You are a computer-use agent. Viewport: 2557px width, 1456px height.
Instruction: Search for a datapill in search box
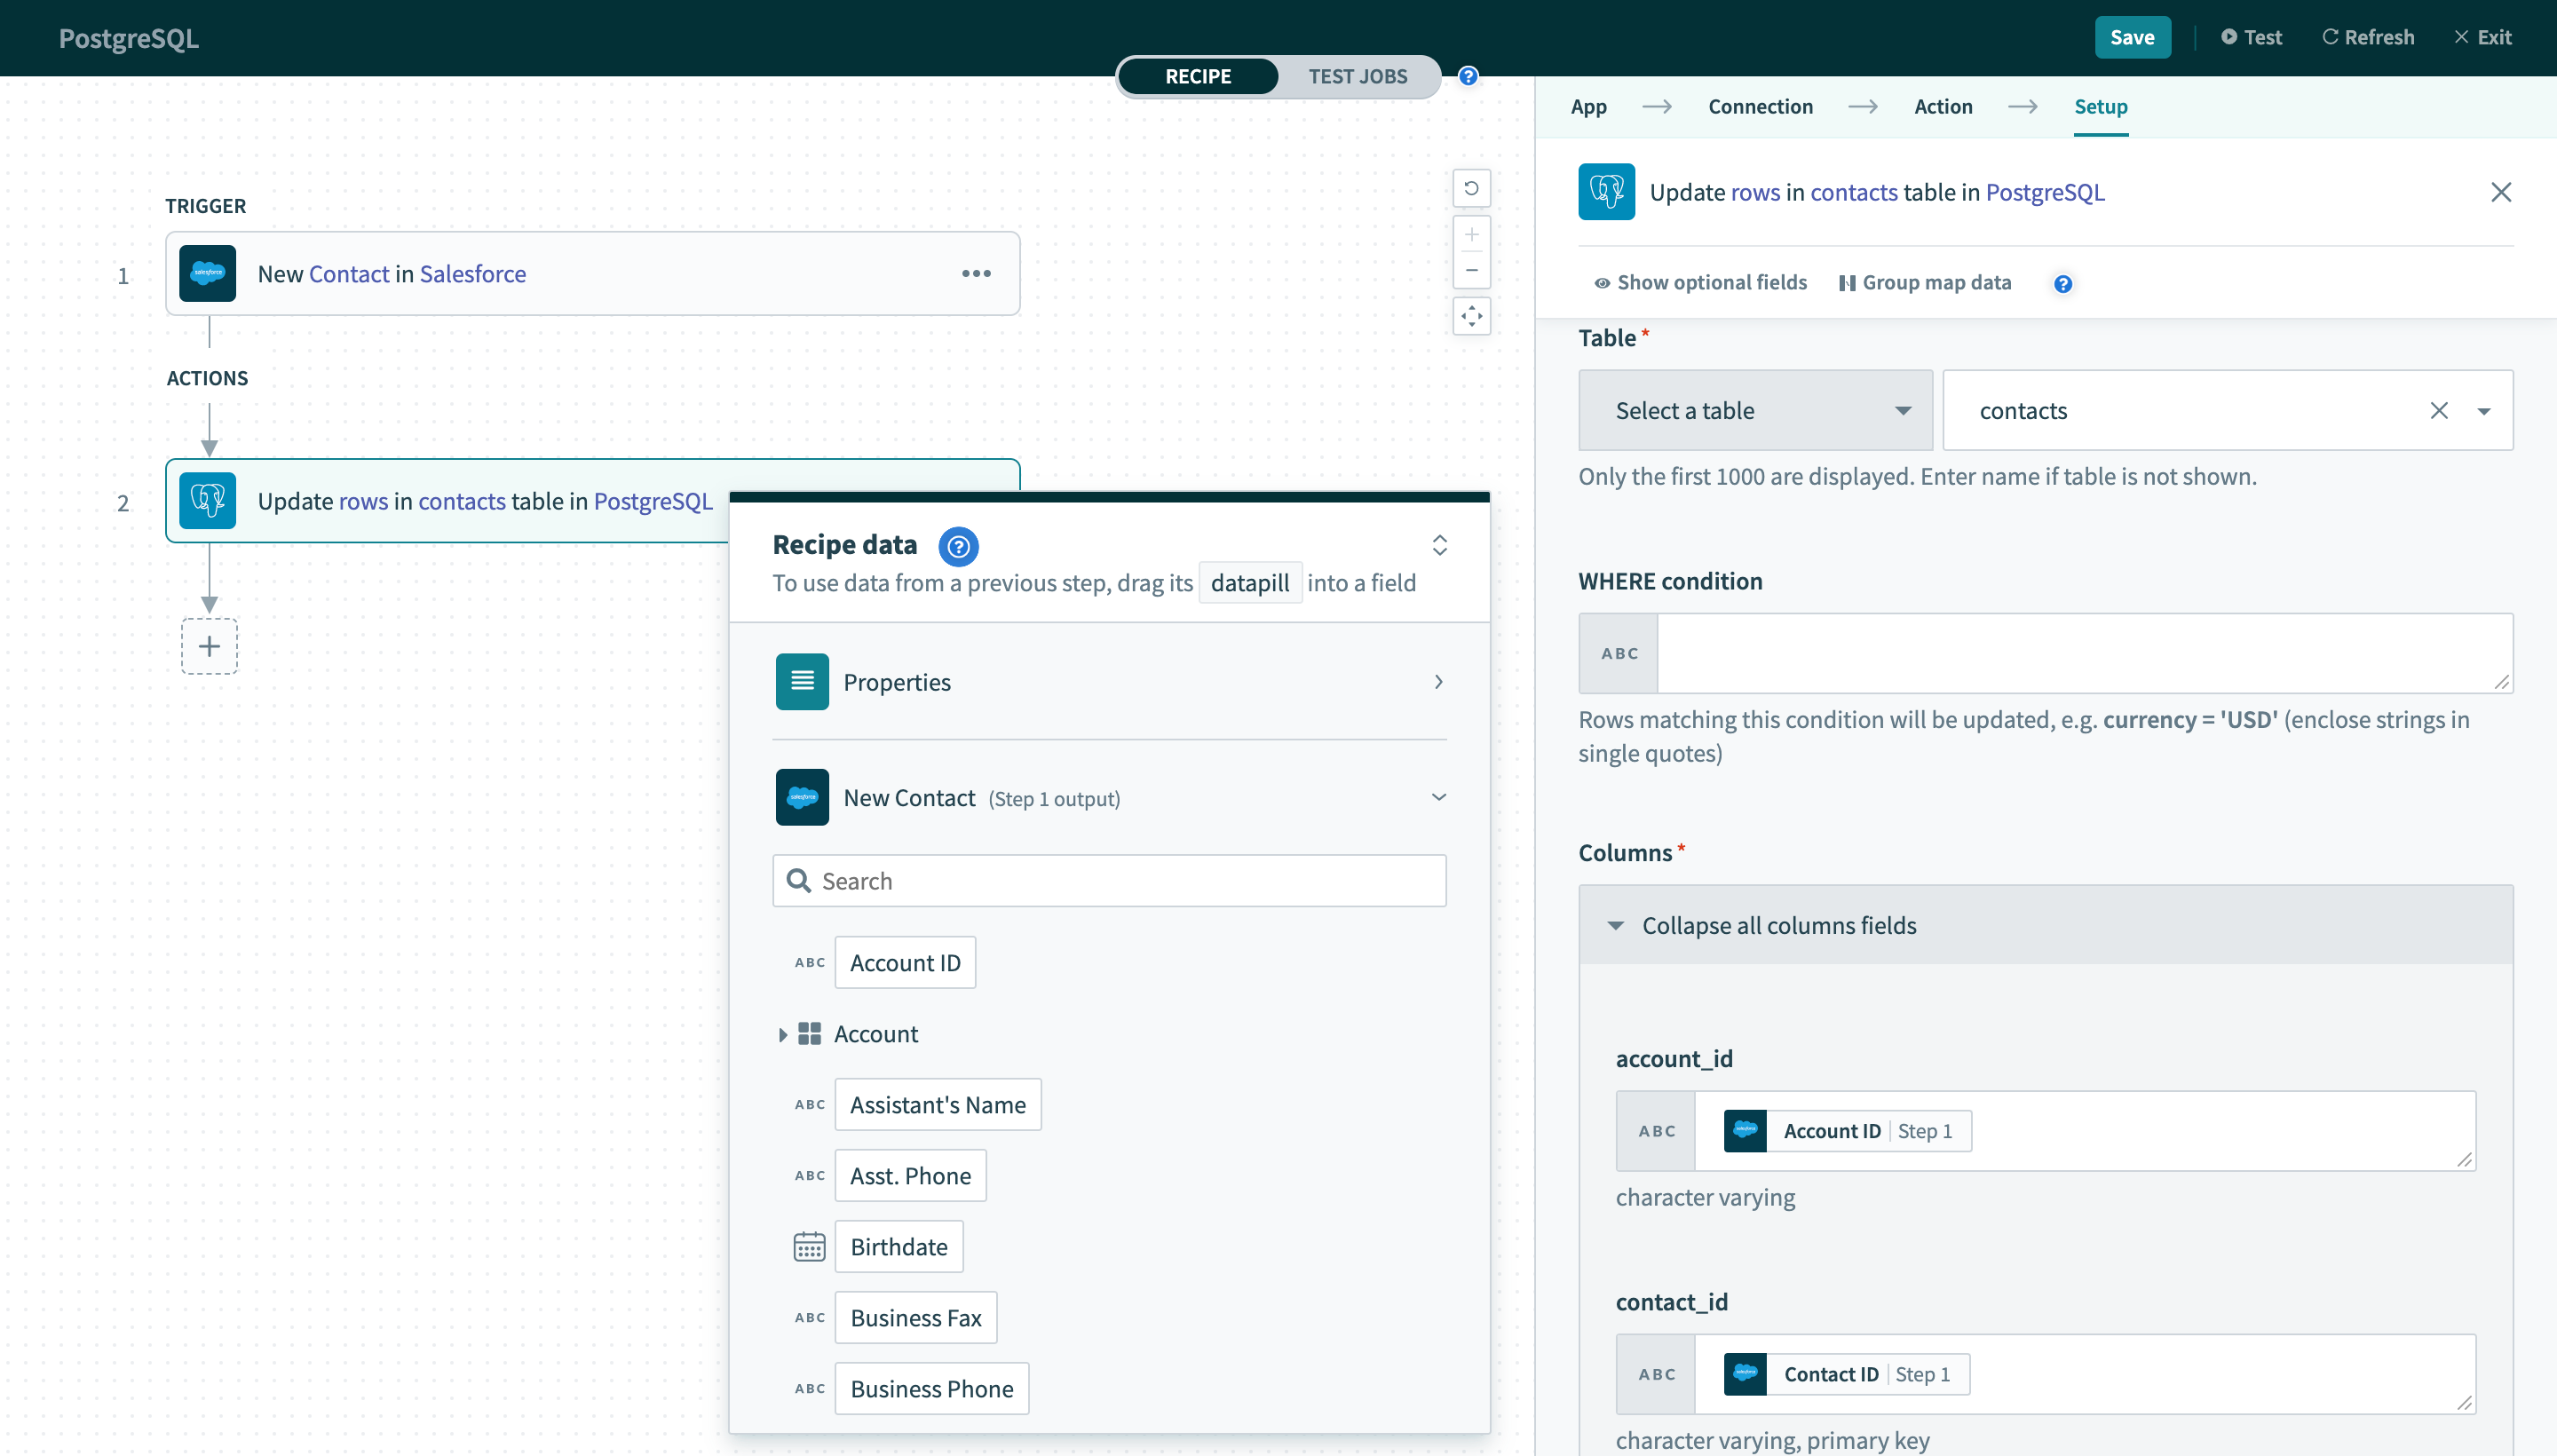click(1110, 880)
